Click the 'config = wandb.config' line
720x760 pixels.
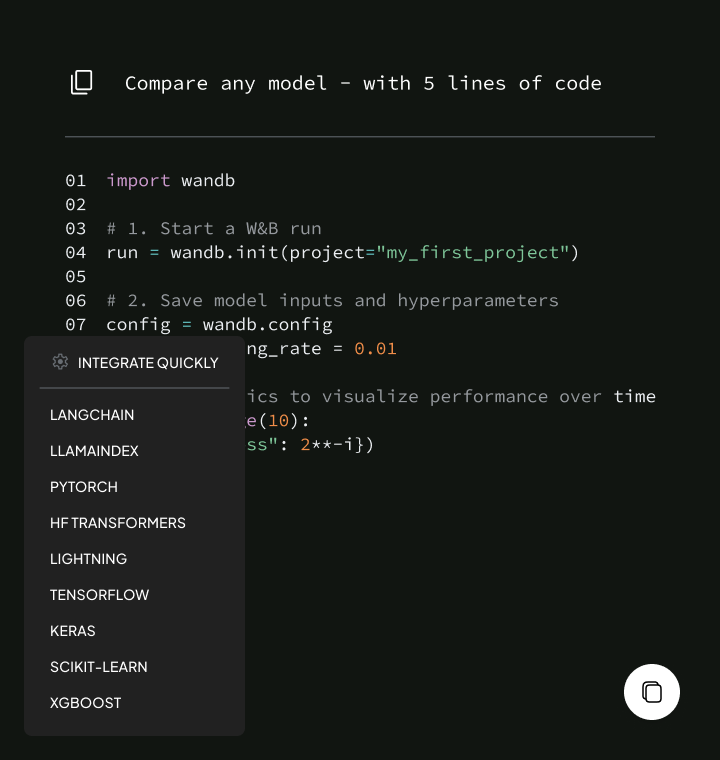pyautogui.click(x=219, y=325)
